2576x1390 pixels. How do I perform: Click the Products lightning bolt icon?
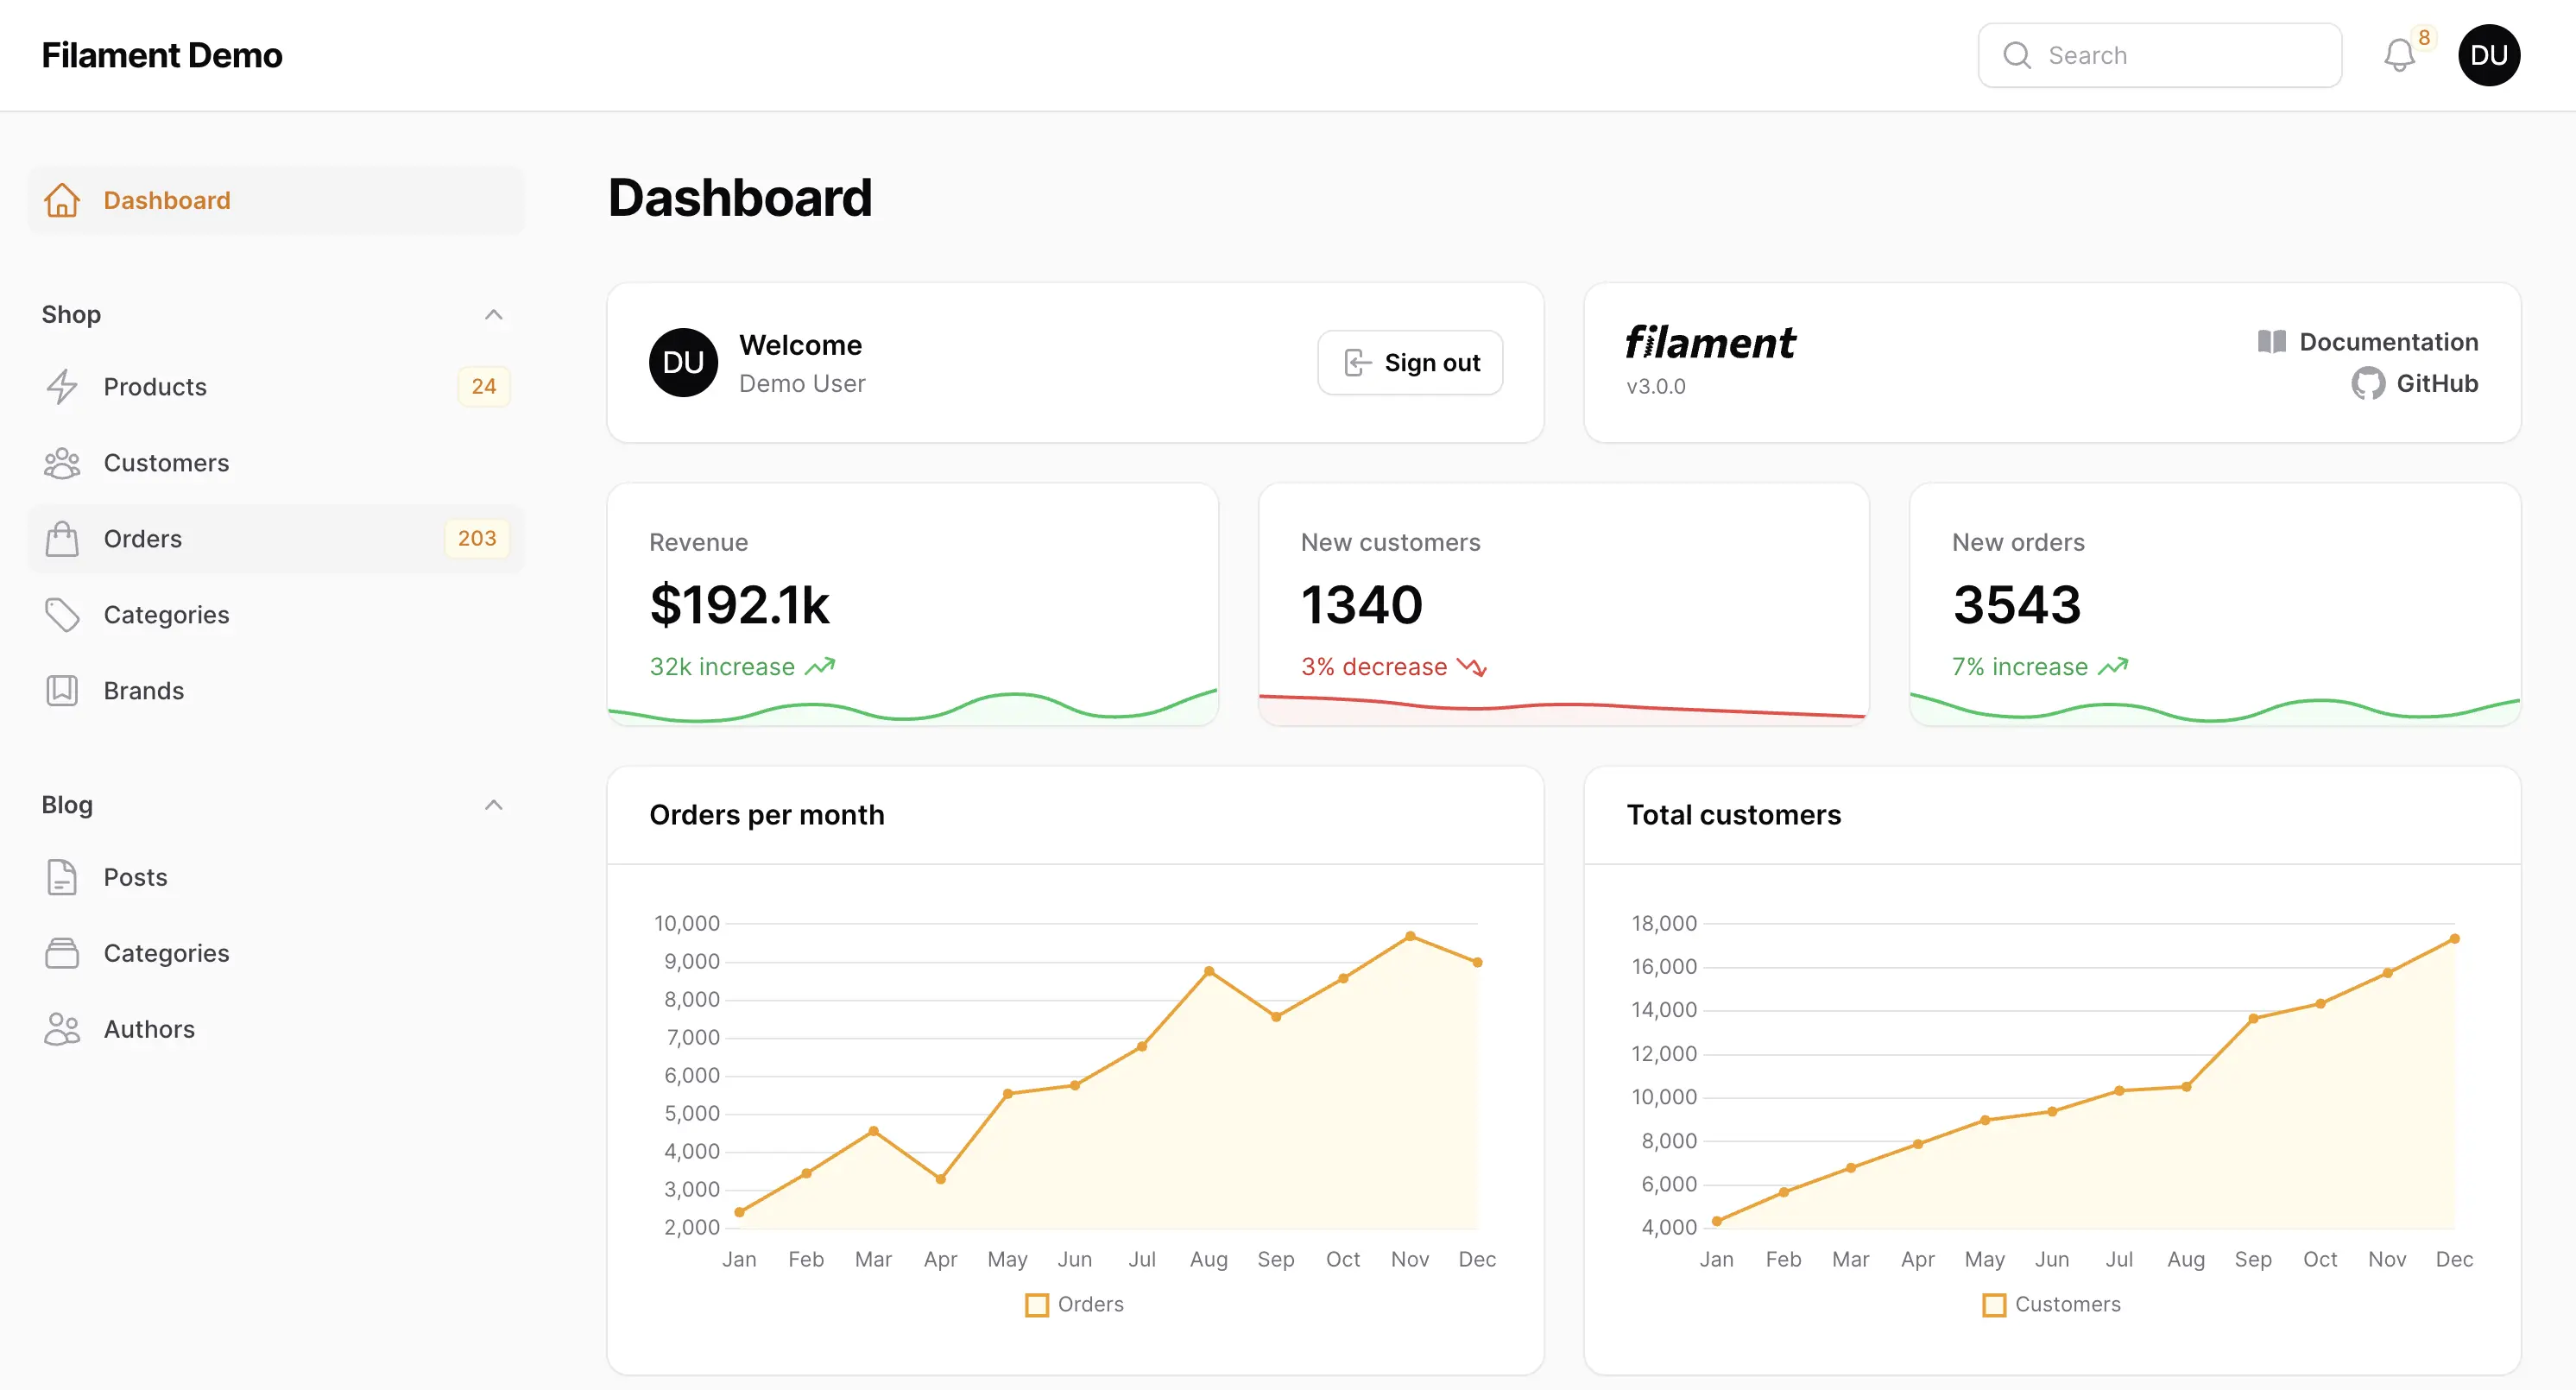(x=62, y=386)
